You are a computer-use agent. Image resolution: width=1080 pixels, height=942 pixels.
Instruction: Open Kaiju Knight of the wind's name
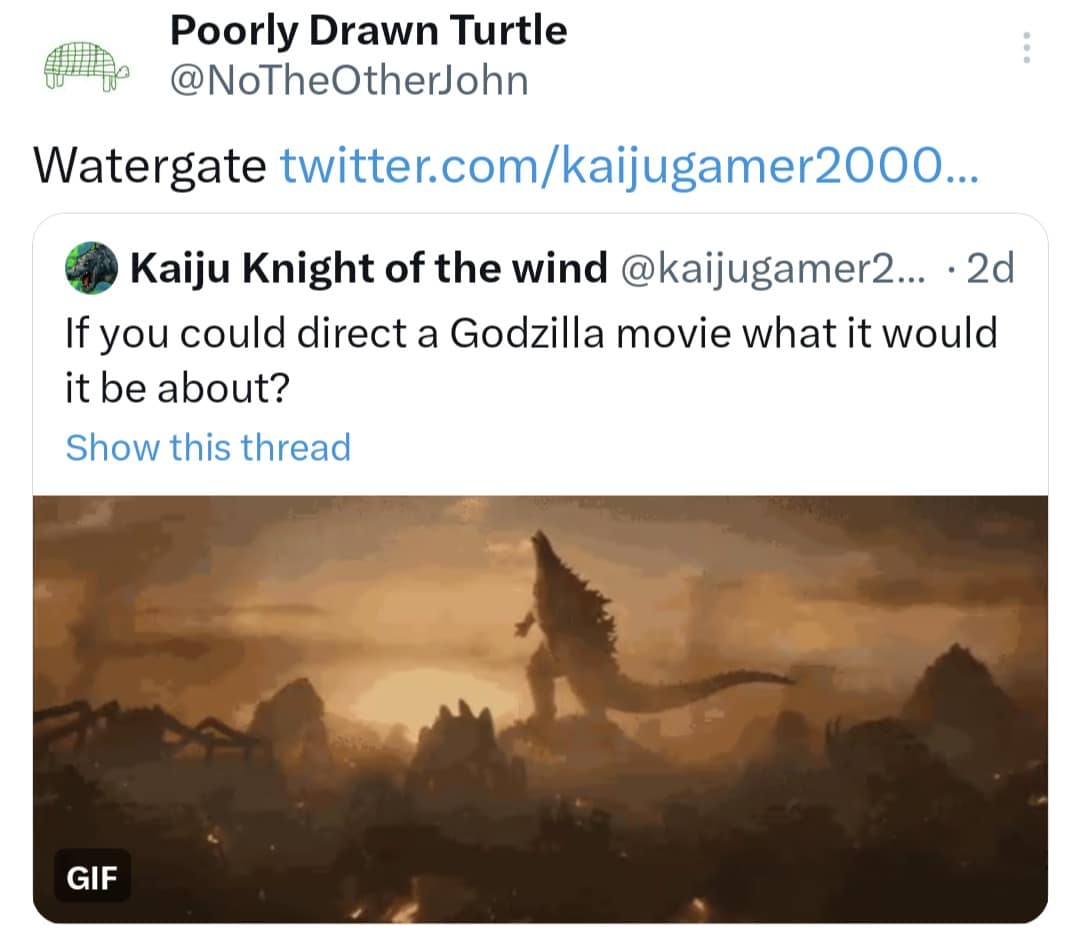point(369,268)
